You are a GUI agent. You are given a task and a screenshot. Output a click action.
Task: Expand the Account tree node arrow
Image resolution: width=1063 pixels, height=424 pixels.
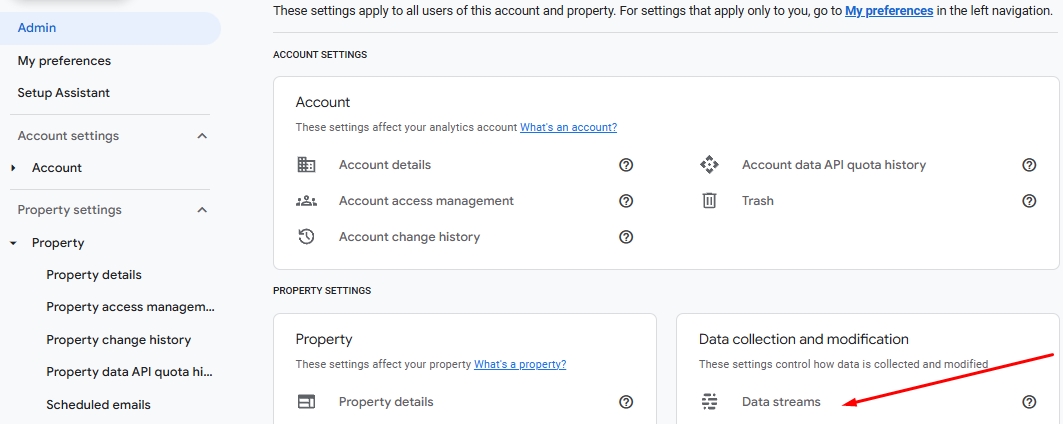coord(14,168)
